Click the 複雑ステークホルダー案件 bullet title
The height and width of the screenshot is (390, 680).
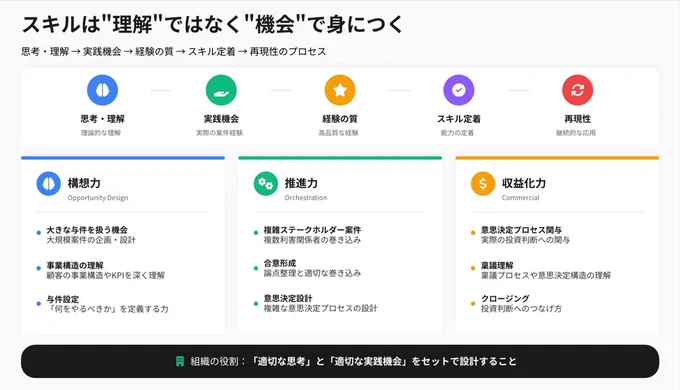pos(312,230)
